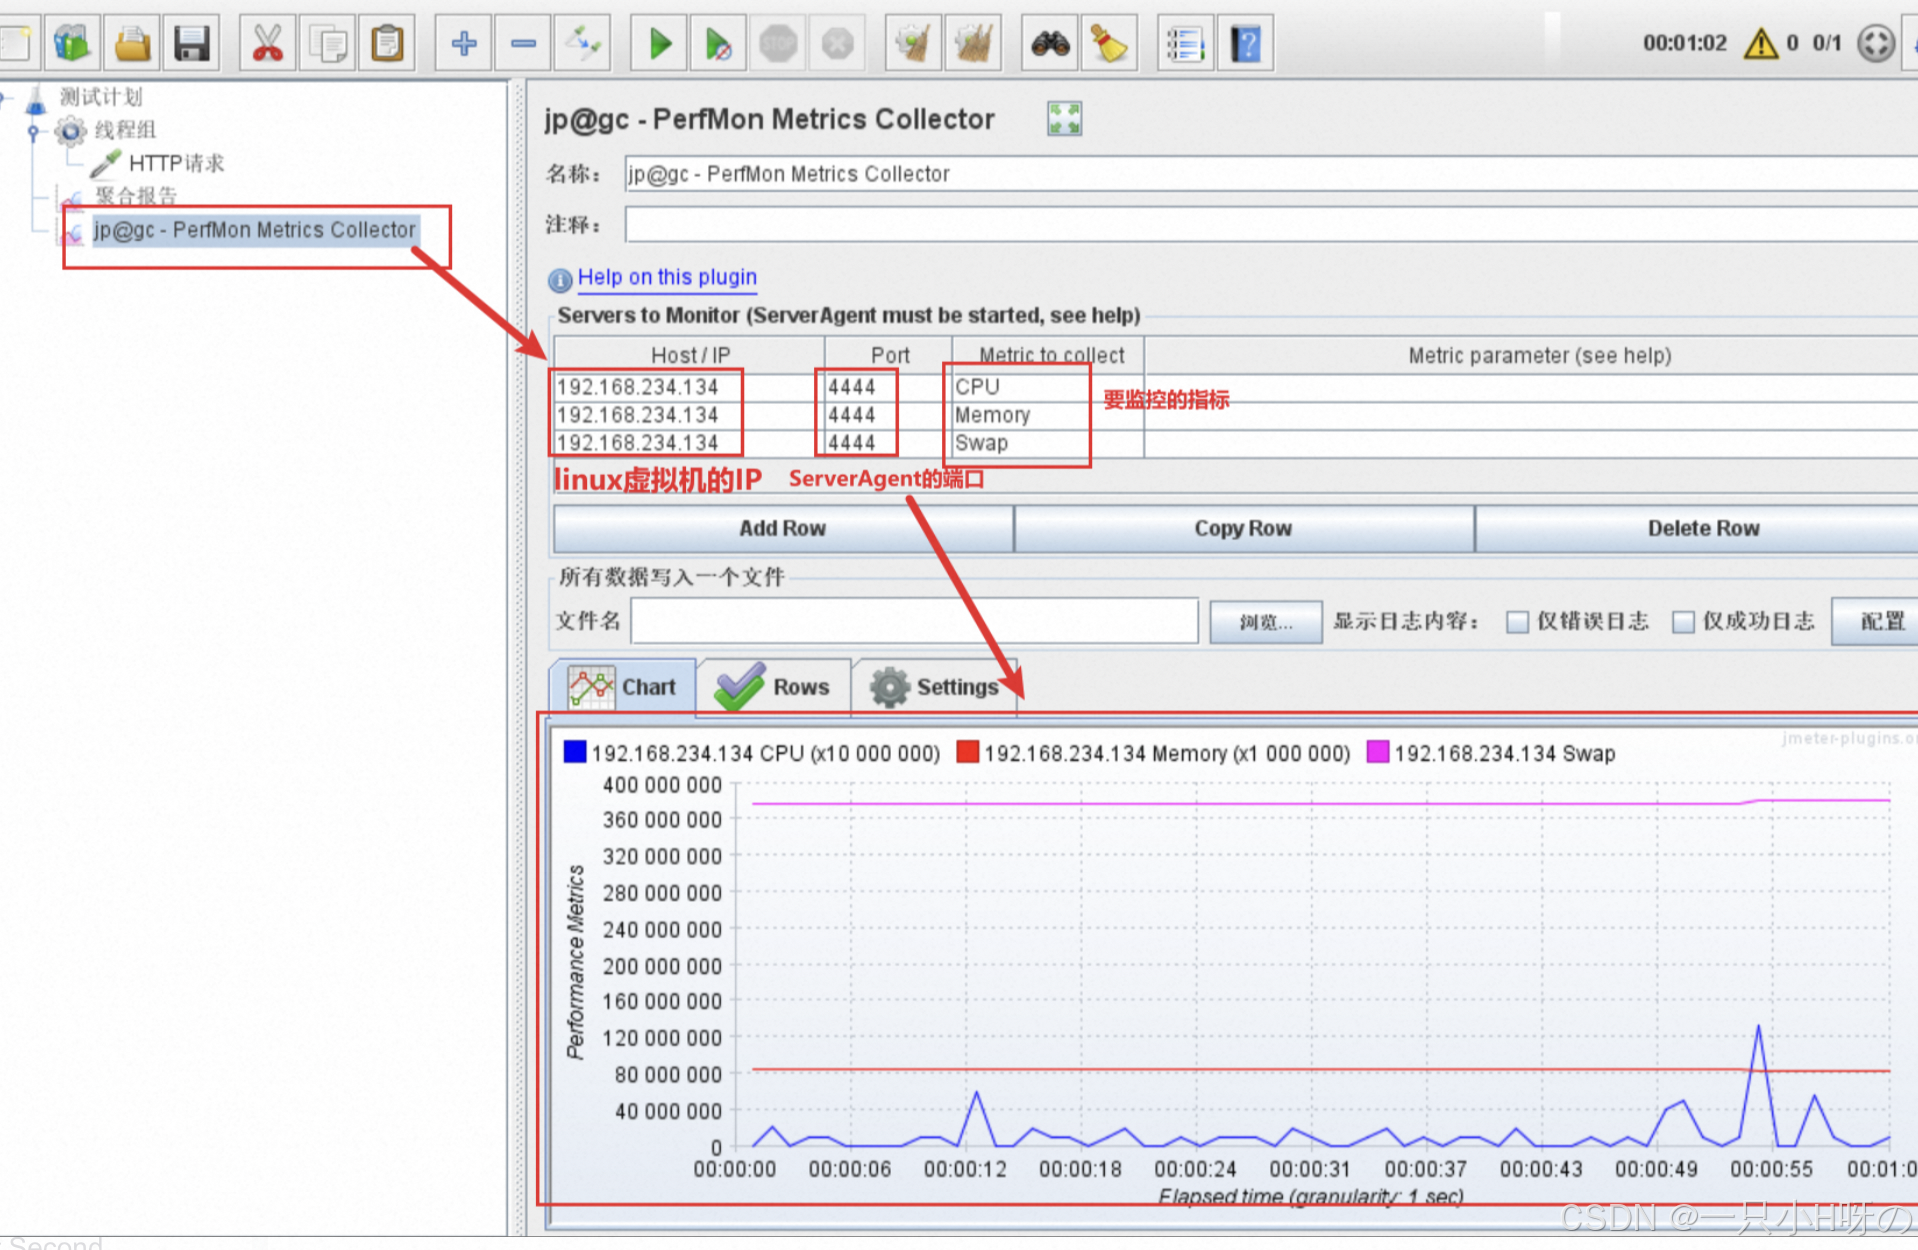
Task: Click the 00:01:02 elapsed time display
Action: point(1684,43)
